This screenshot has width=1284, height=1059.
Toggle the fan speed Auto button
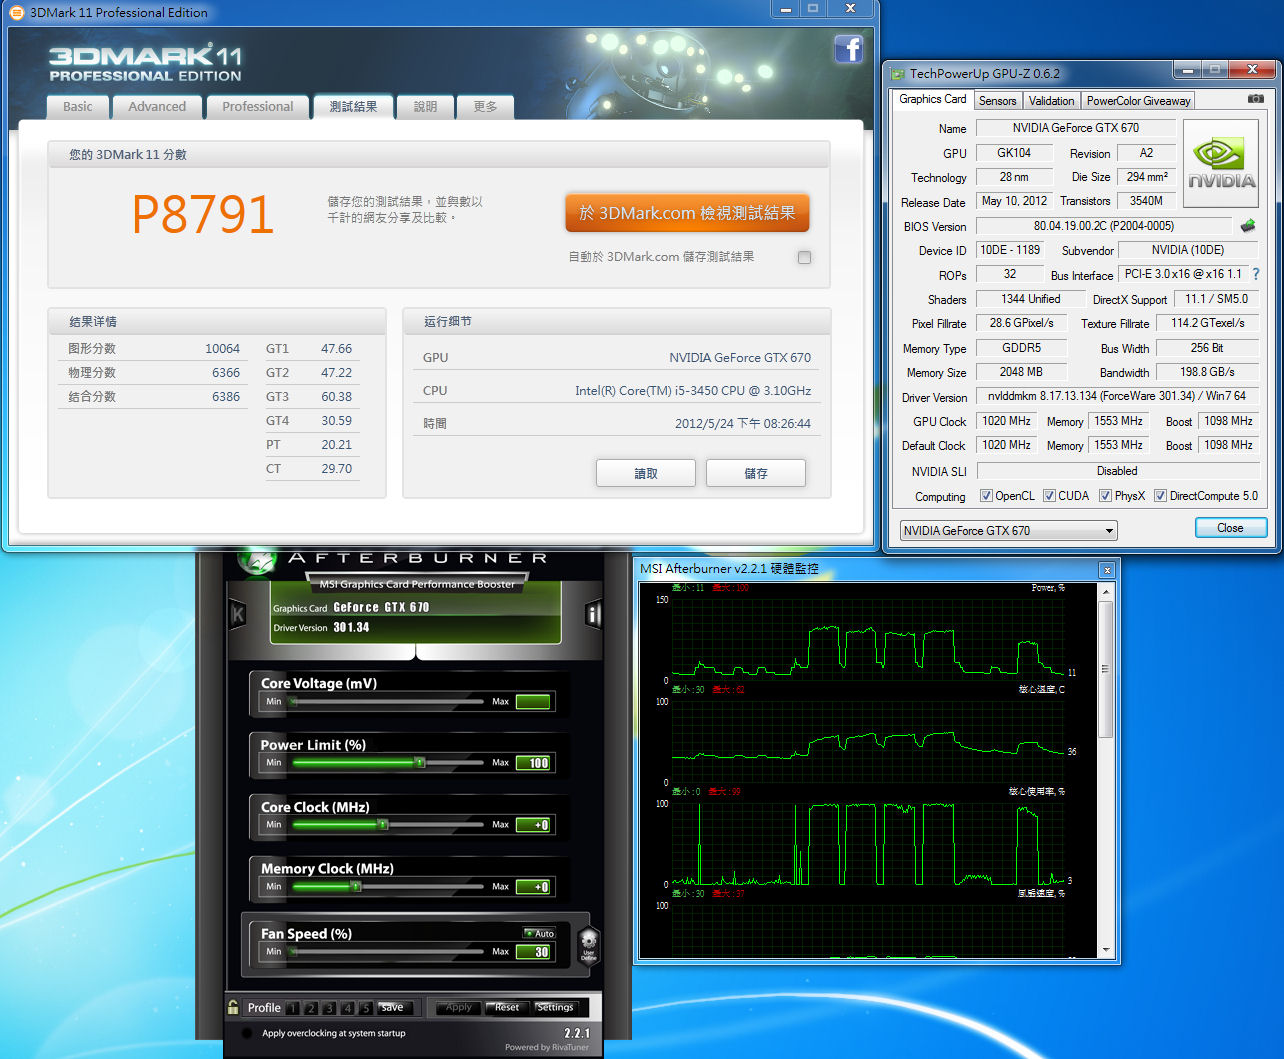539,933
